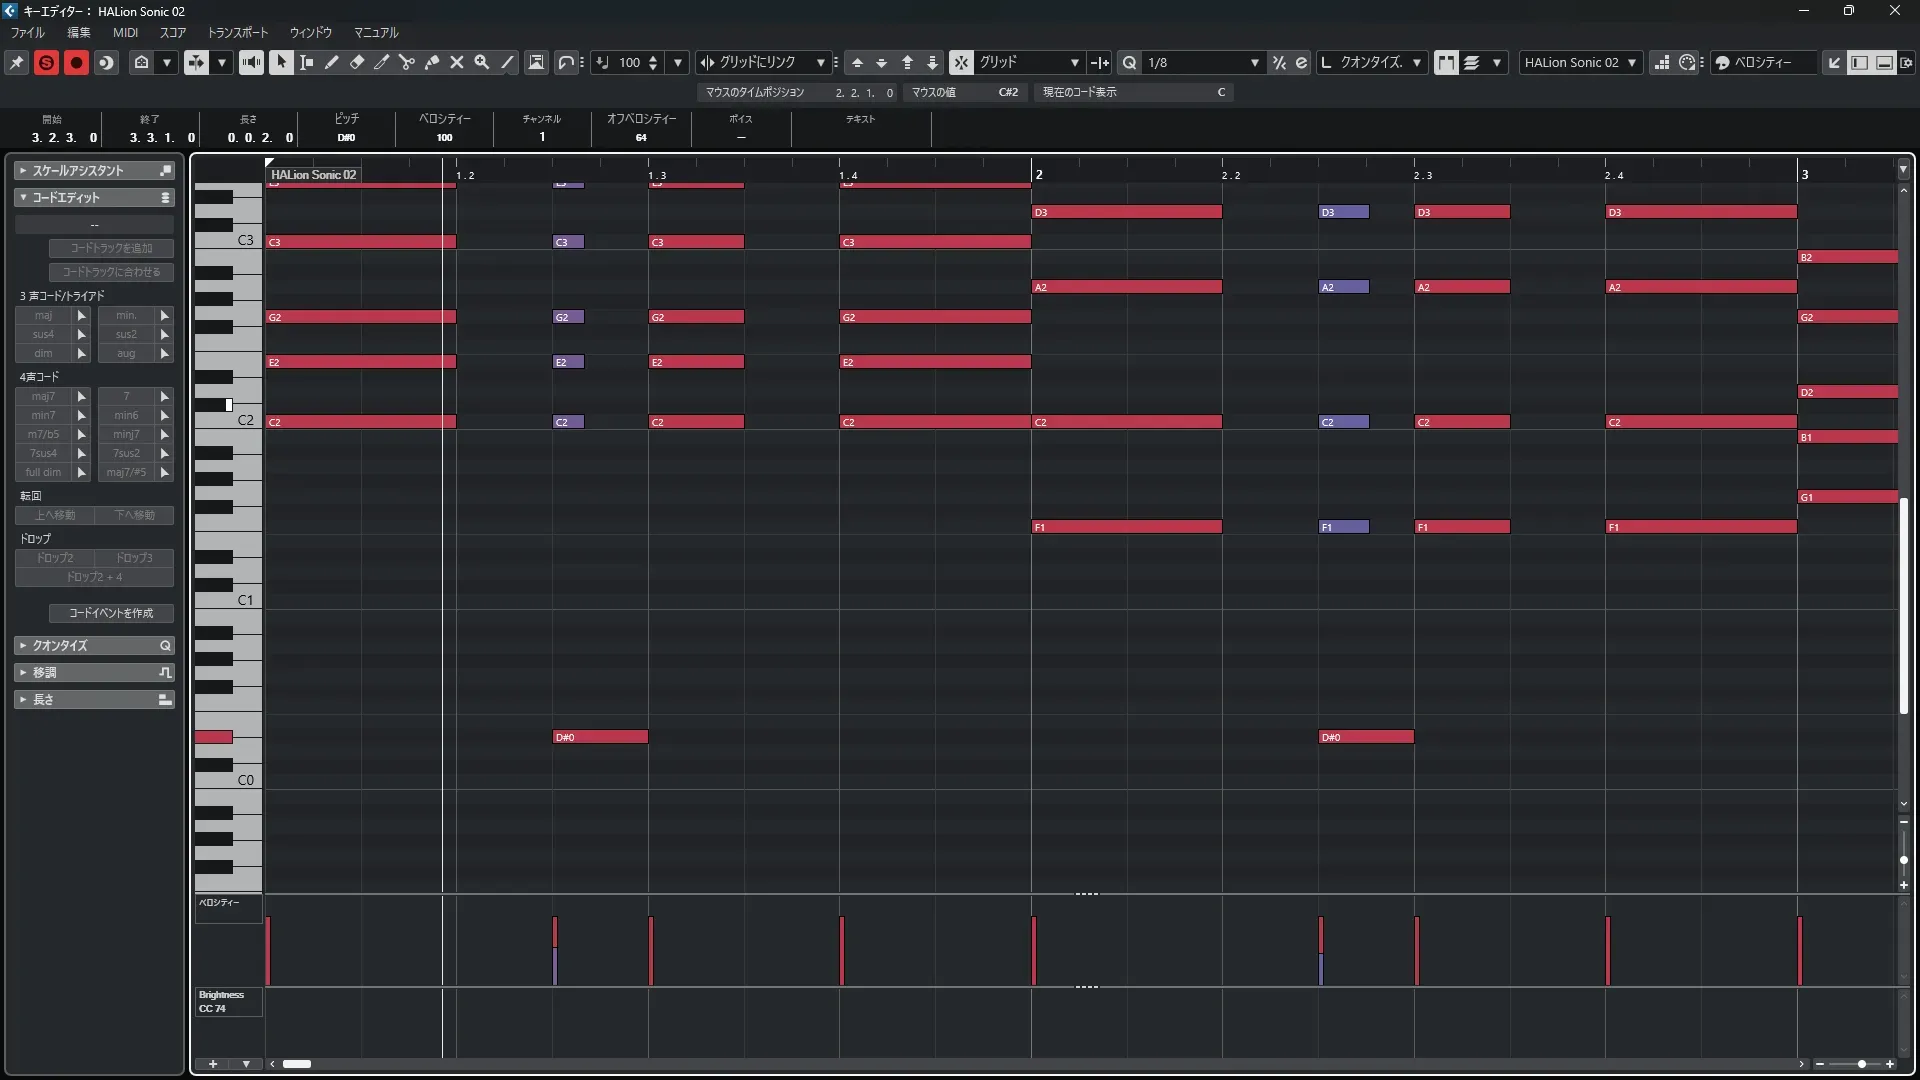Toggle the Record in Editor button
This screenshot has height=1080, width=1920.
click(76, 62)
